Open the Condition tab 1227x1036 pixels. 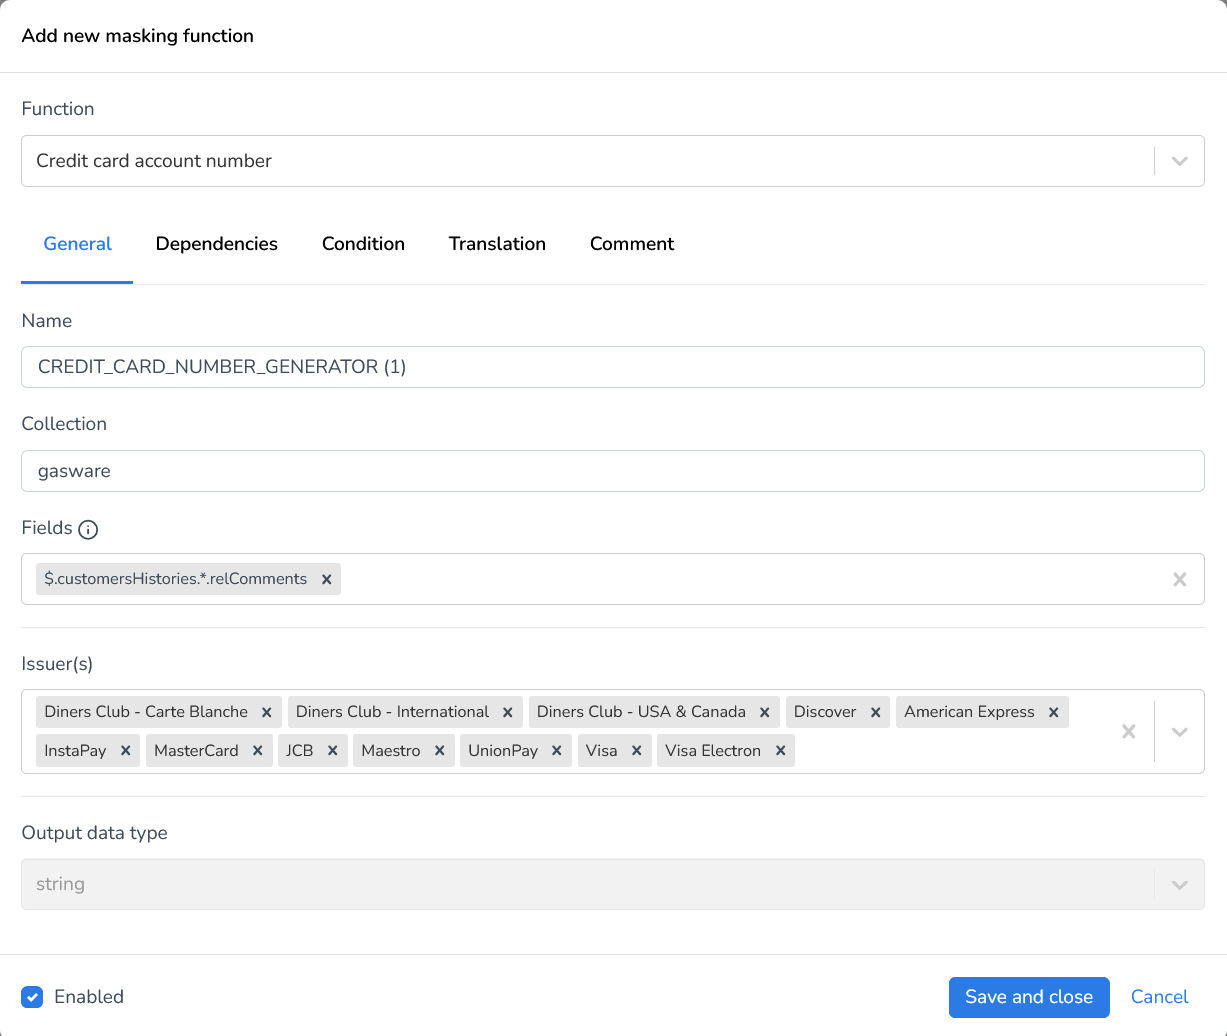[x=363, y=244]
